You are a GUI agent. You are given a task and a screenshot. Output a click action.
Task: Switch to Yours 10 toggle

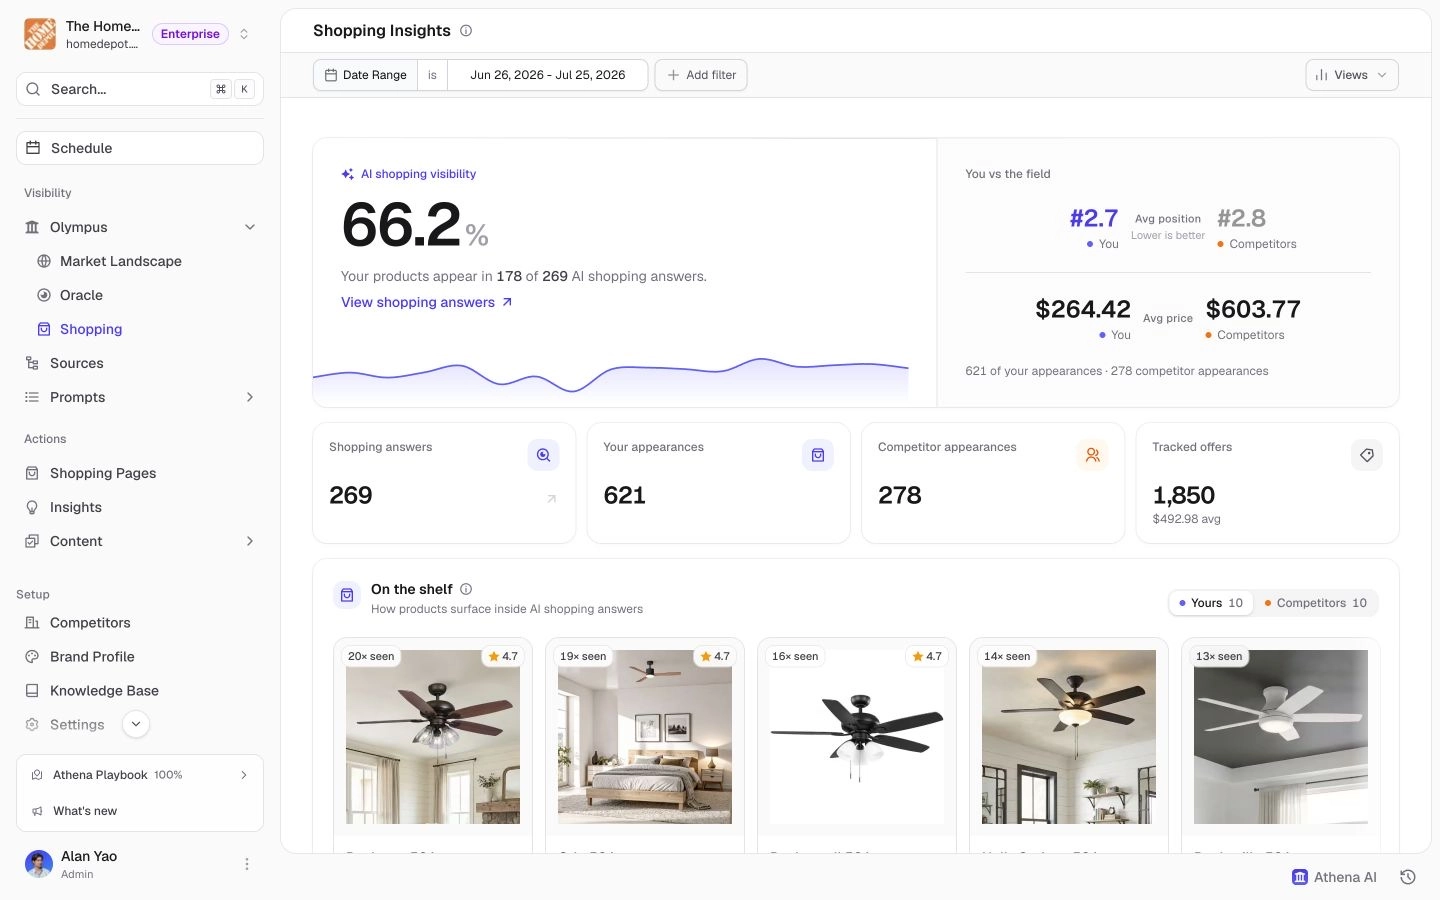pyautogui.click(x=1211, y=603)
